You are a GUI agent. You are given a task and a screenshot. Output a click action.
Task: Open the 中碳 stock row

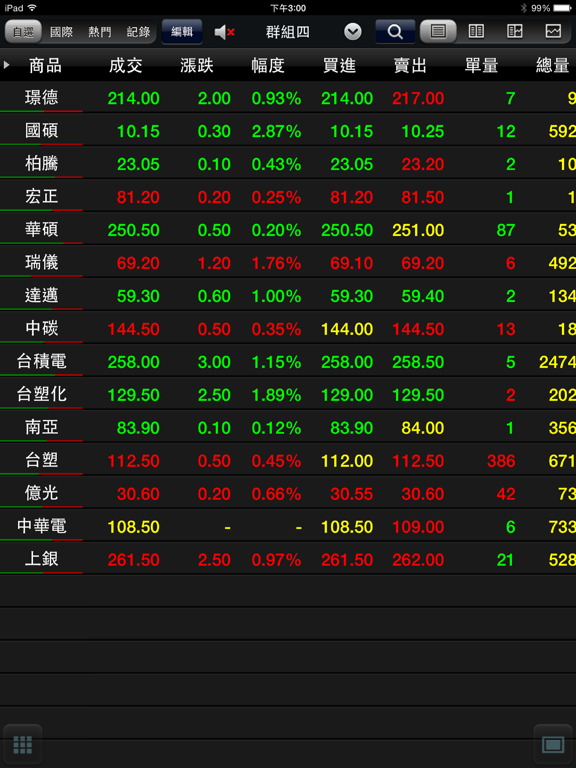(288, 328)
